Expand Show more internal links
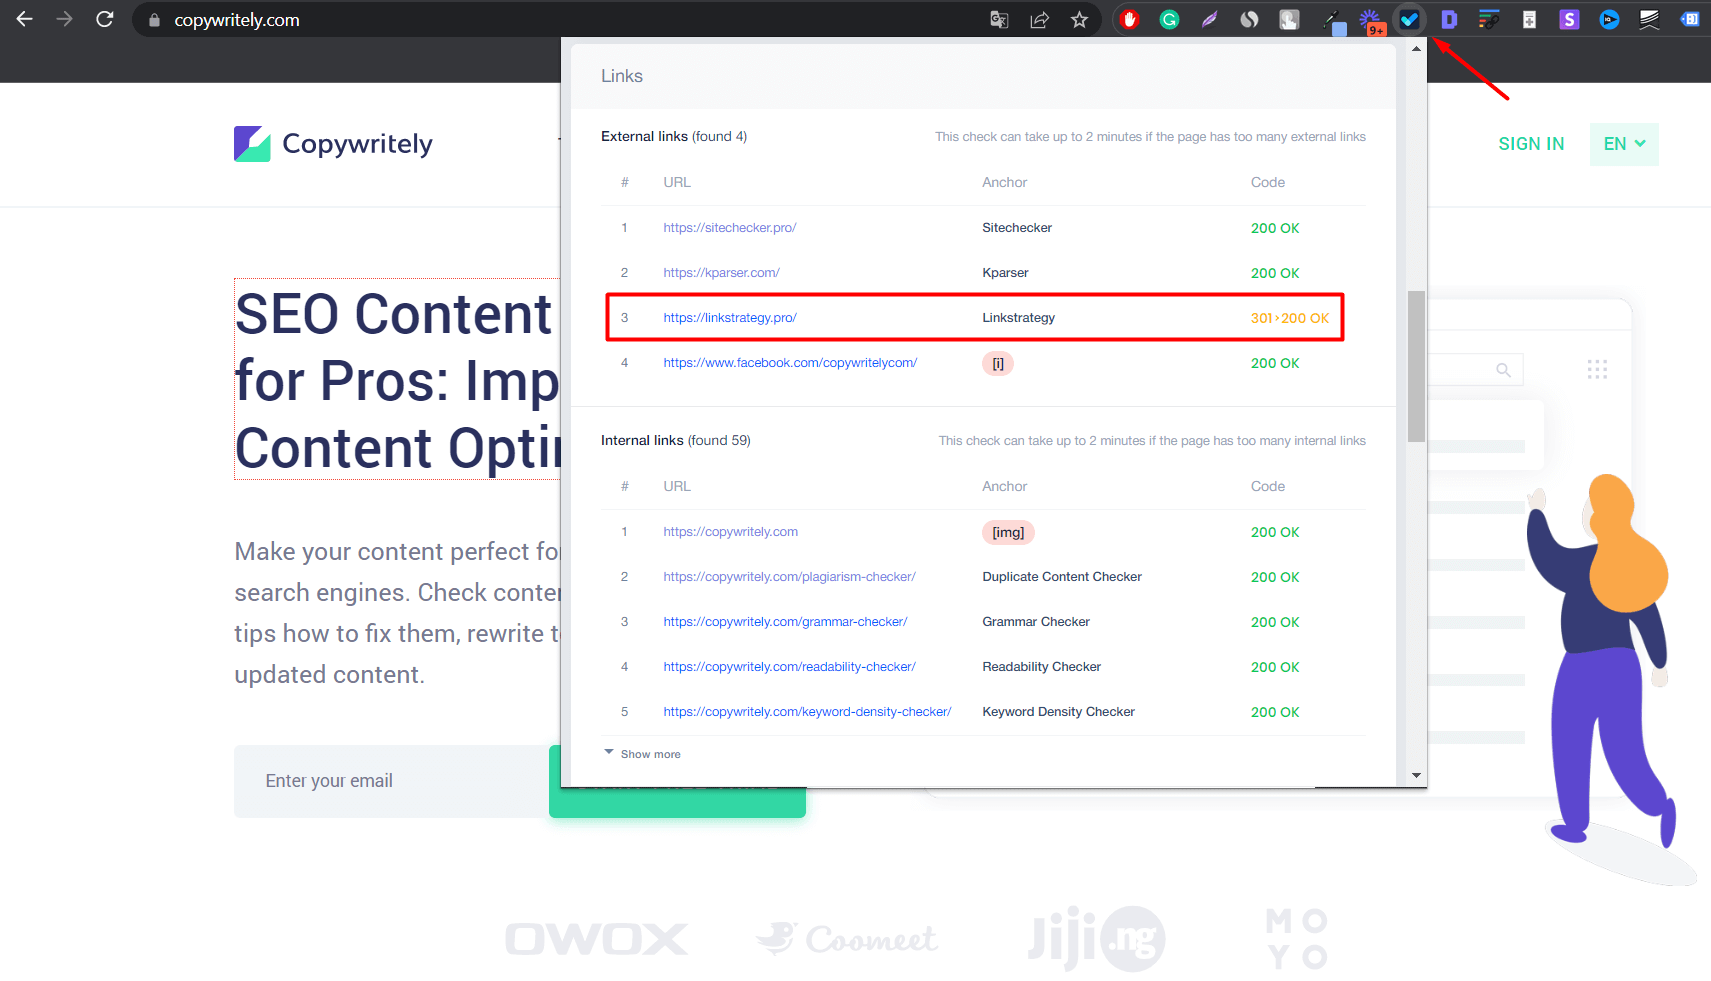1711x981 pixels. tap(642, 754)
